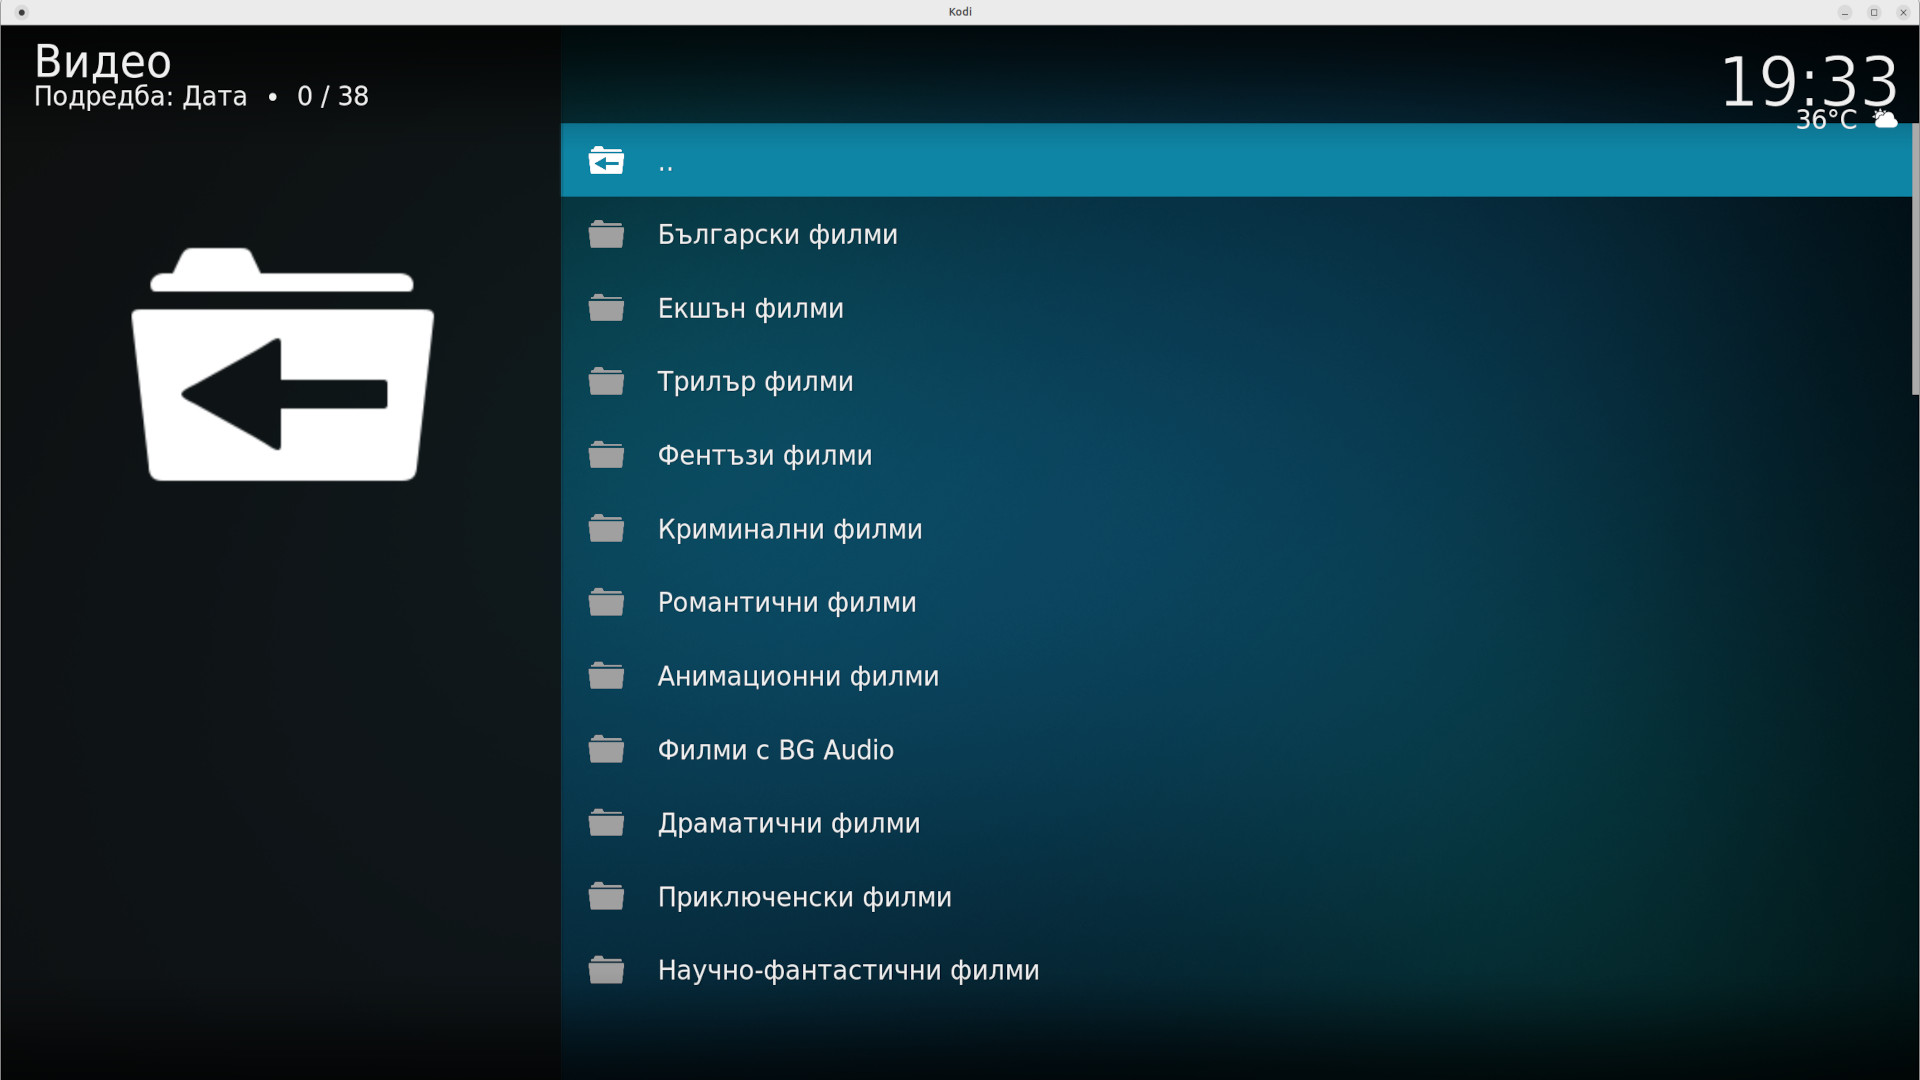Open the Фентъзи филми folder

[1236, 455]
